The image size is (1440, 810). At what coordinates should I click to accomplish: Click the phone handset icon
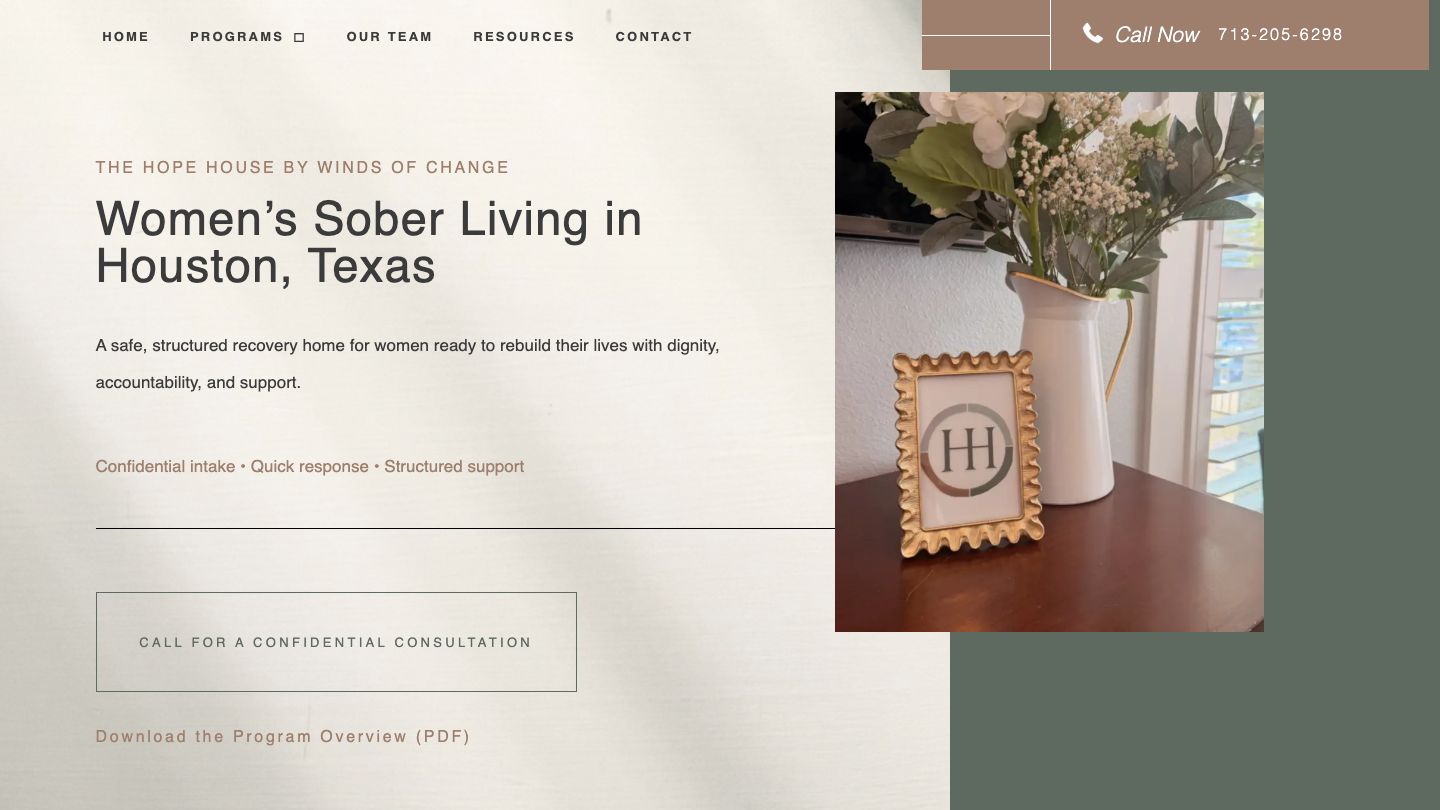pyautogui.click(x=1093, y=34)
